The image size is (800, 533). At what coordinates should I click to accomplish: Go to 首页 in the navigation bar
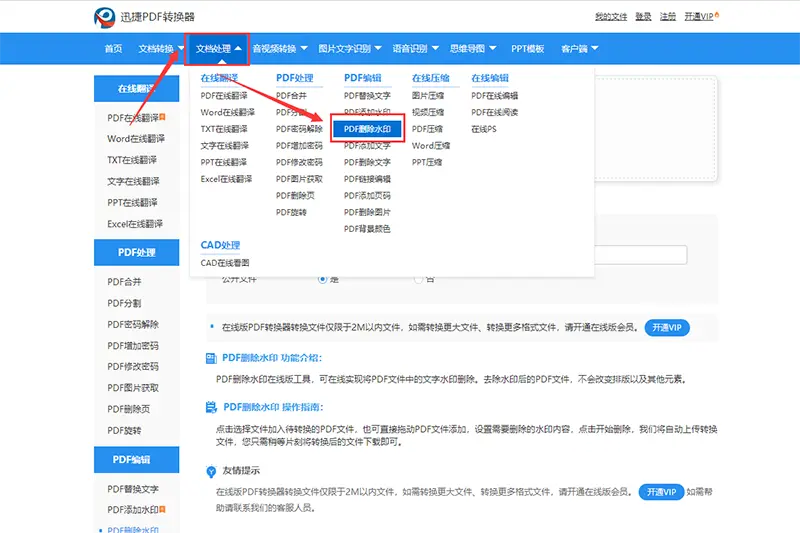click(113, 48)
